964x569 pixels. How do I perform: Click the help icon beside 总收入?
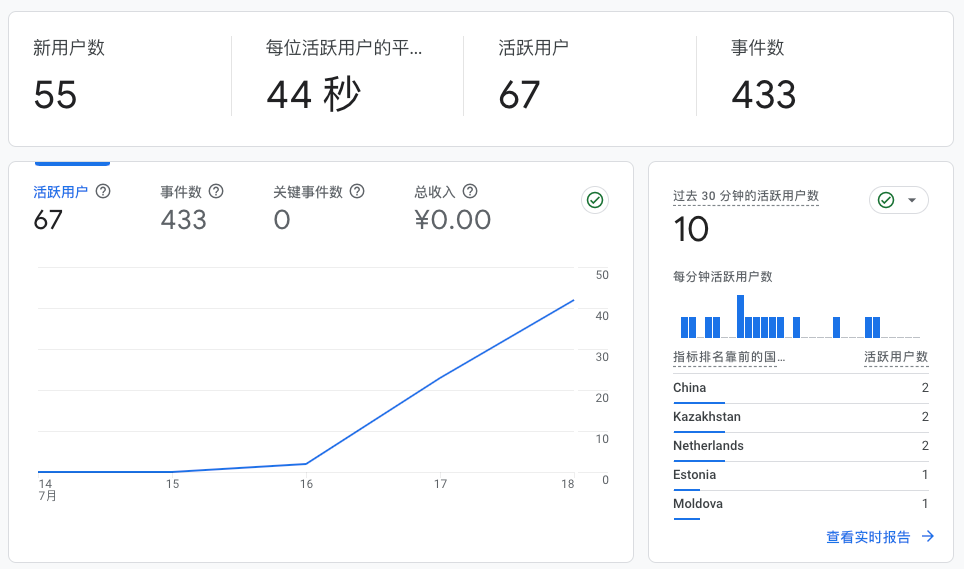pos(470,191)
